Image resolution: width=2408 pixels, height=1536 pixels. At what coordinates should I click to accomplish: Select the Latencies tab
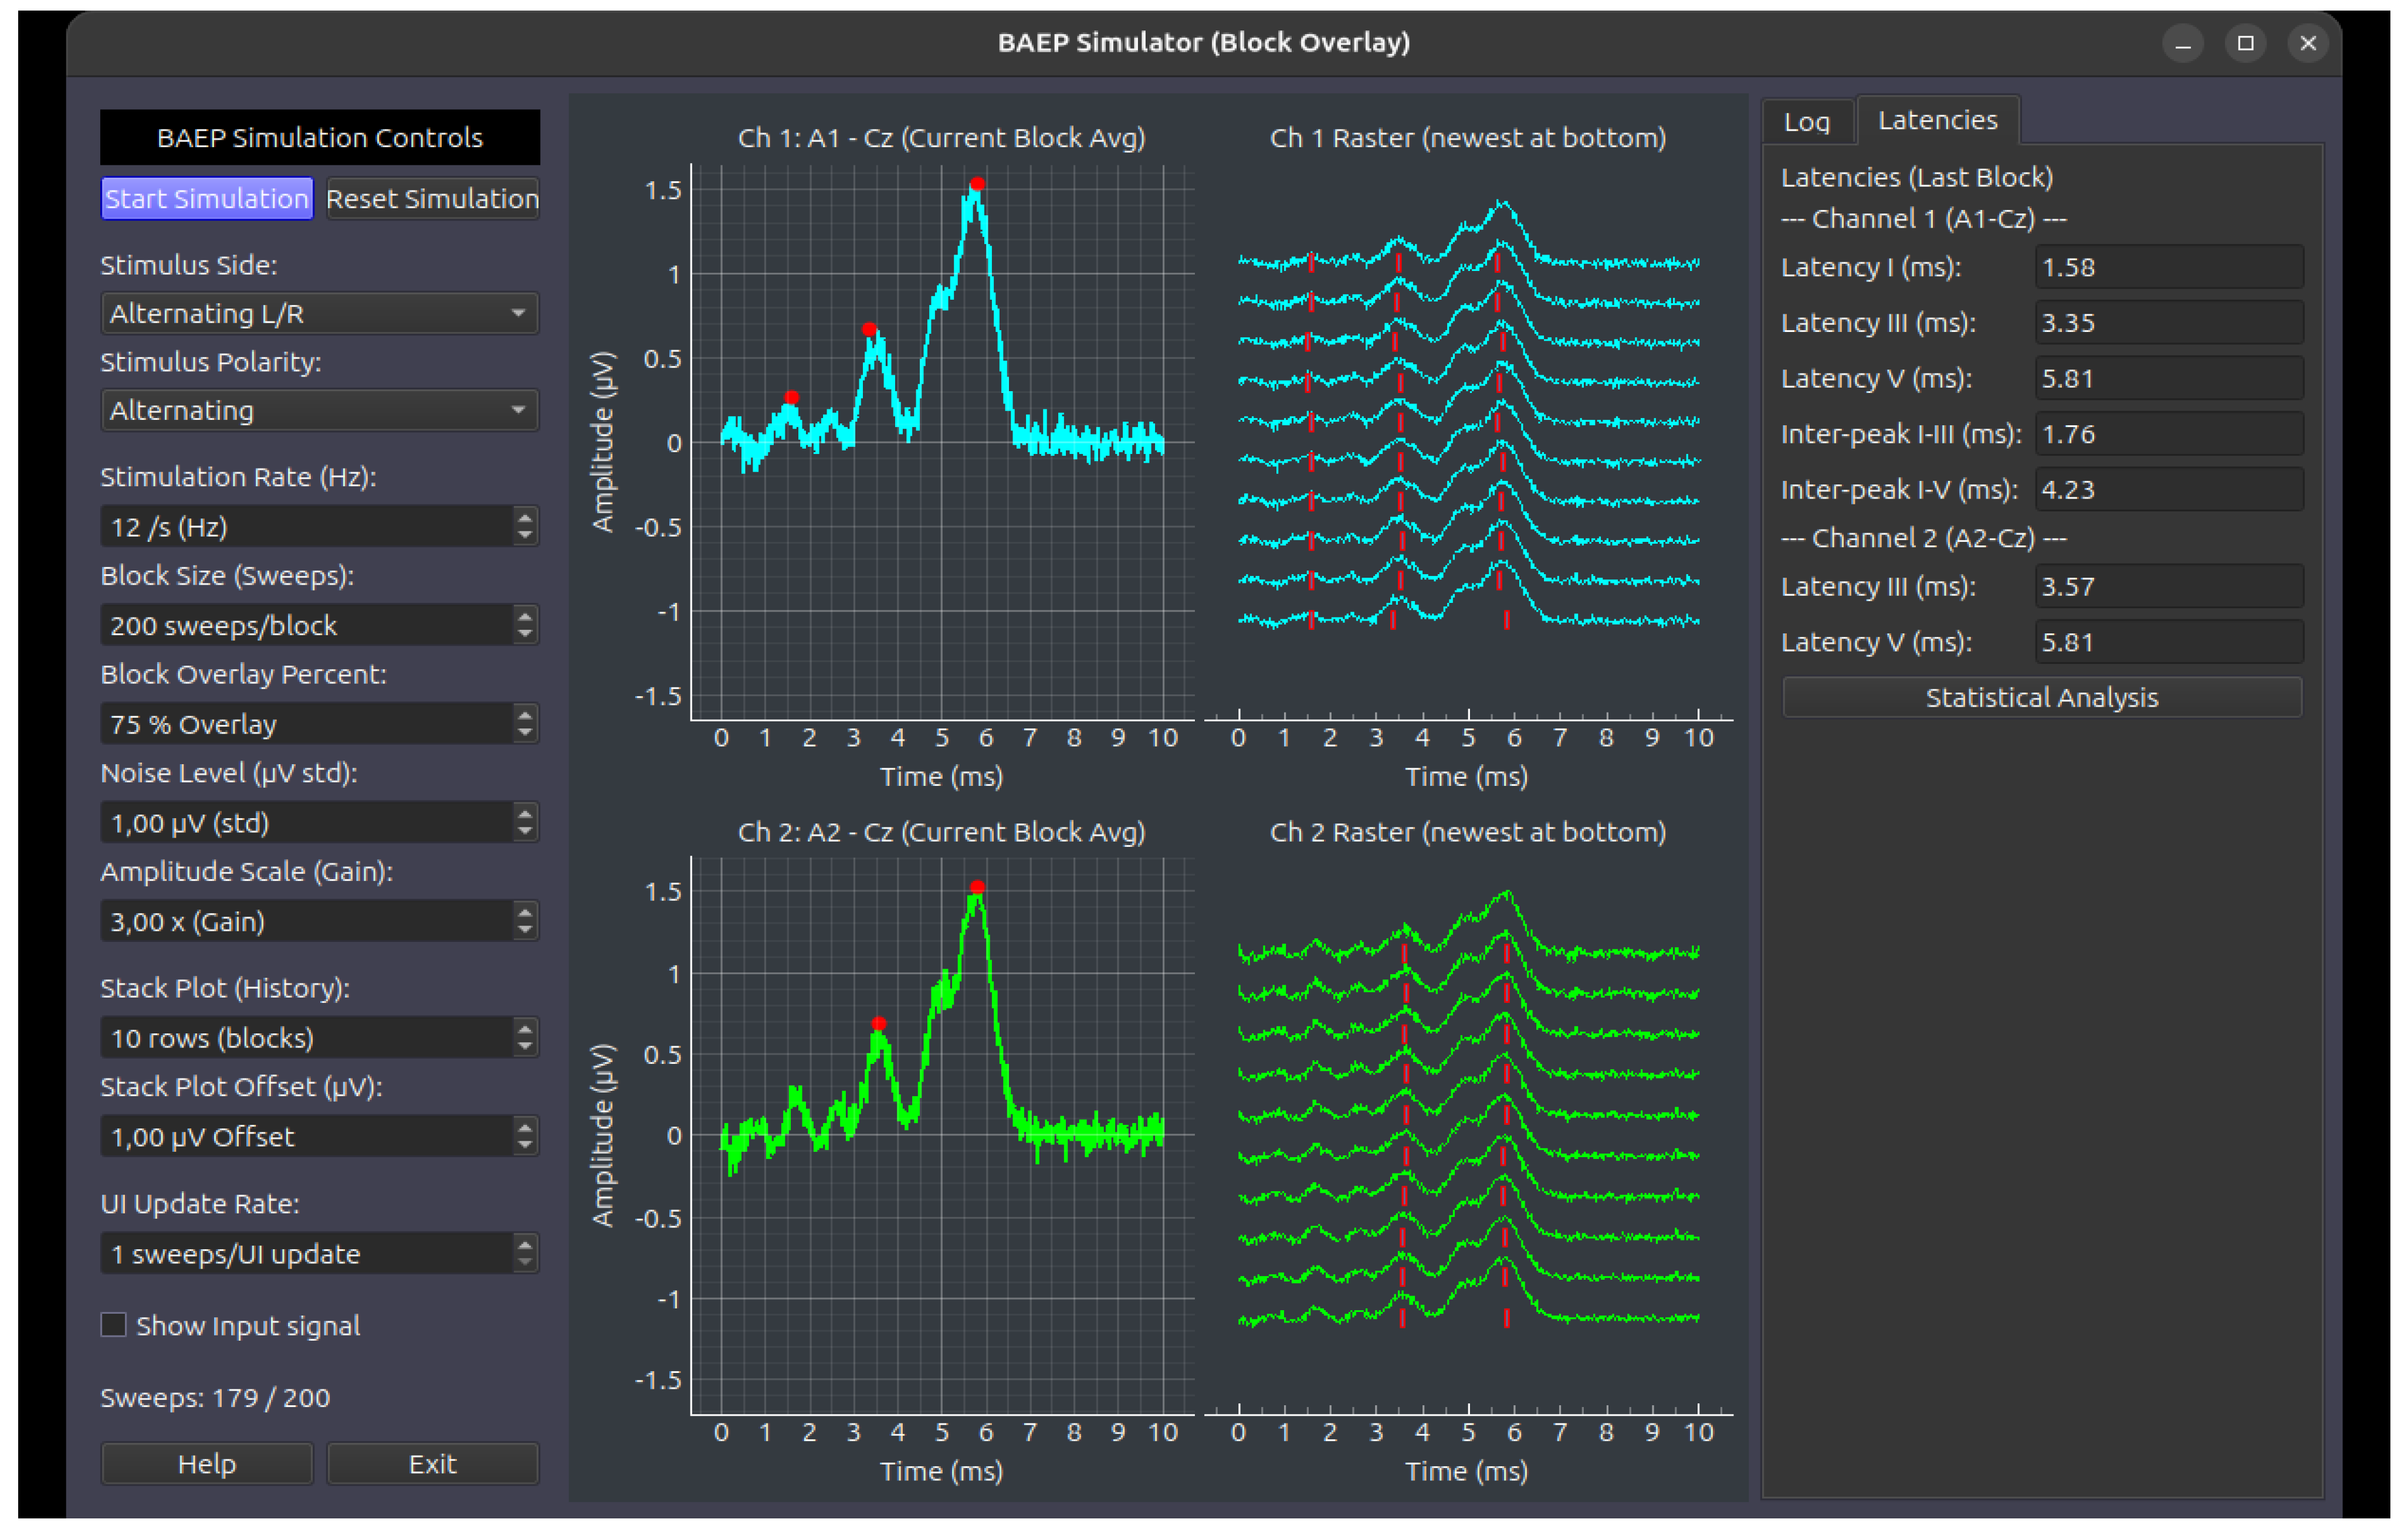(1937, 120)
